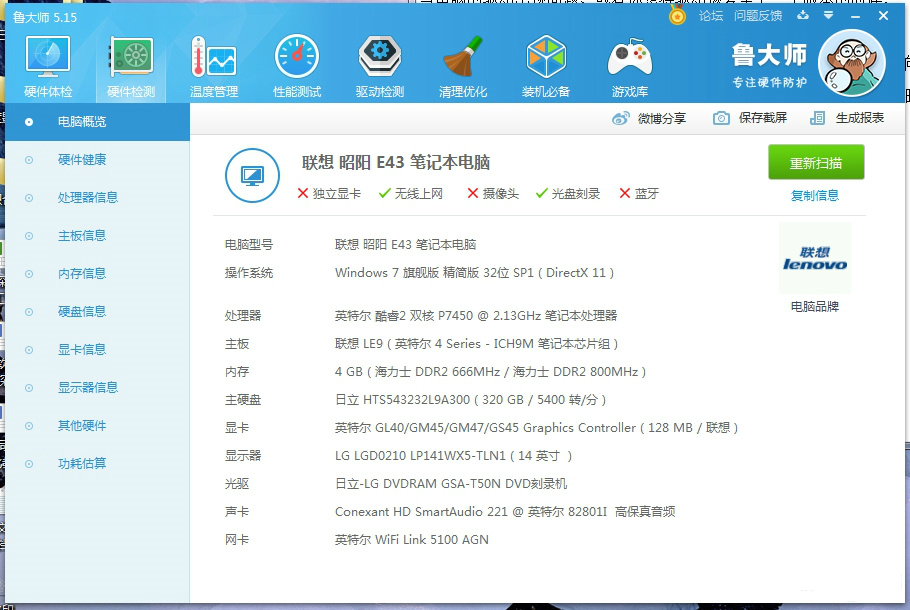This screenshot has height=610, width=910.
Task: Click 保存截屏 save screenshot
Action: pos(763,118)
